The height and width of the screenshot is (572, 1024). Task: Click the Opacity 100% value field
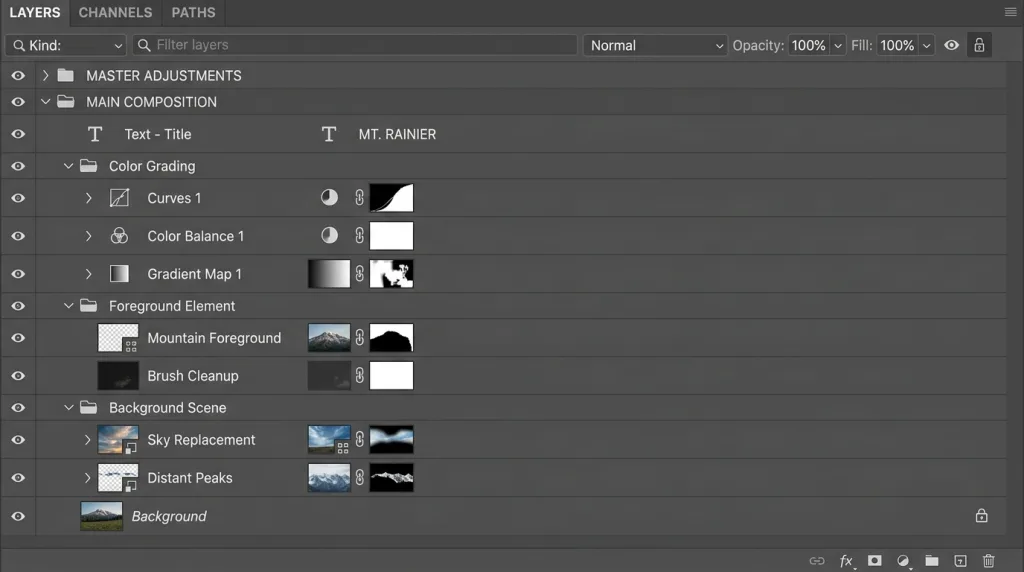[x=808, y=45]
